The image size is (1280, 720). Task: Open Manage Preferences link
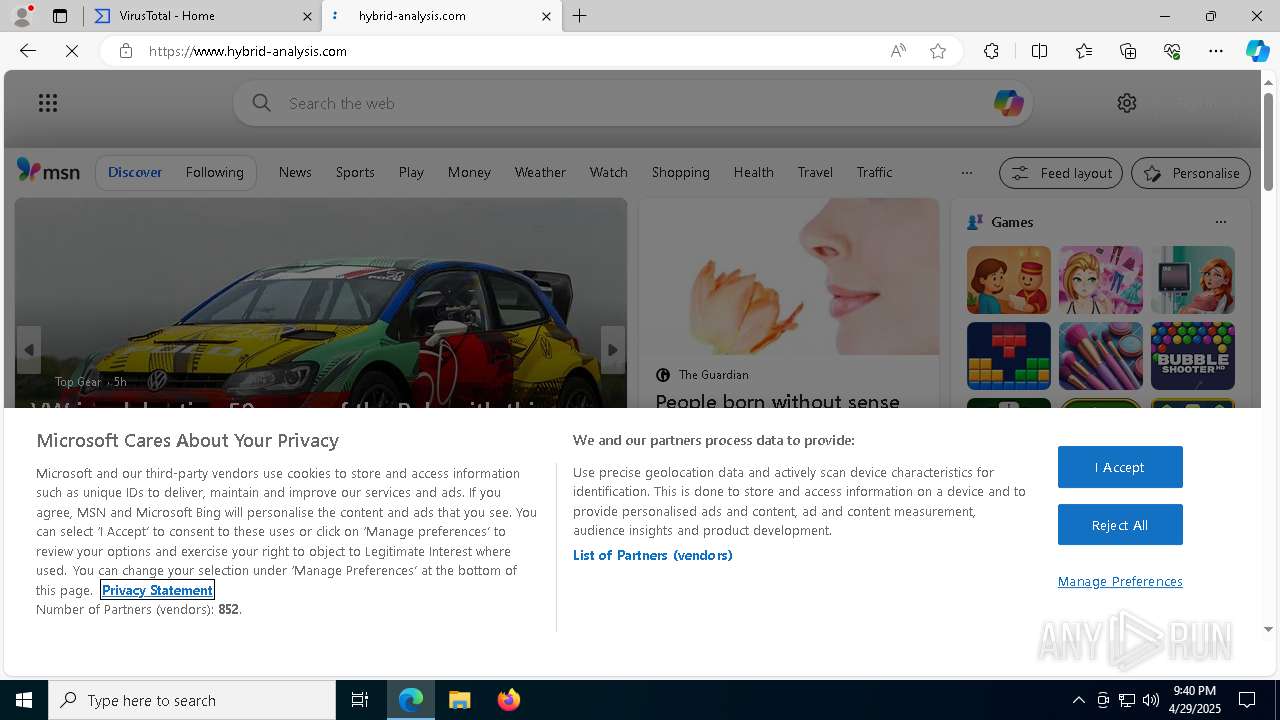[x=1120, y=581]
